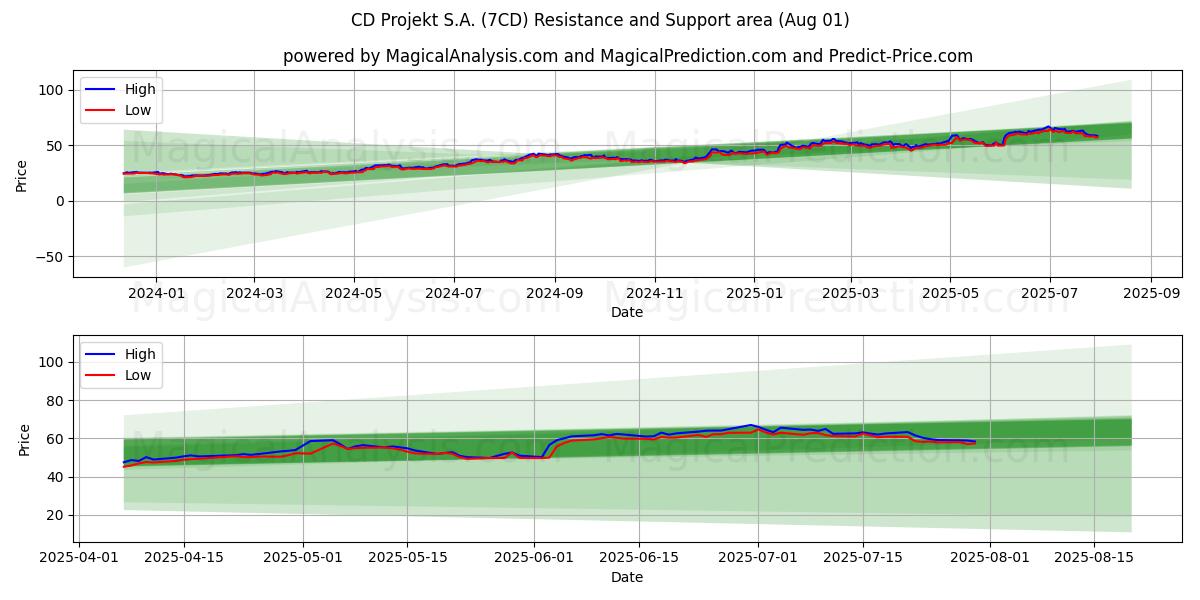Click the 2024-09 tick label
The height and width of the screenshot is (600, 1200).
point(555,293)
